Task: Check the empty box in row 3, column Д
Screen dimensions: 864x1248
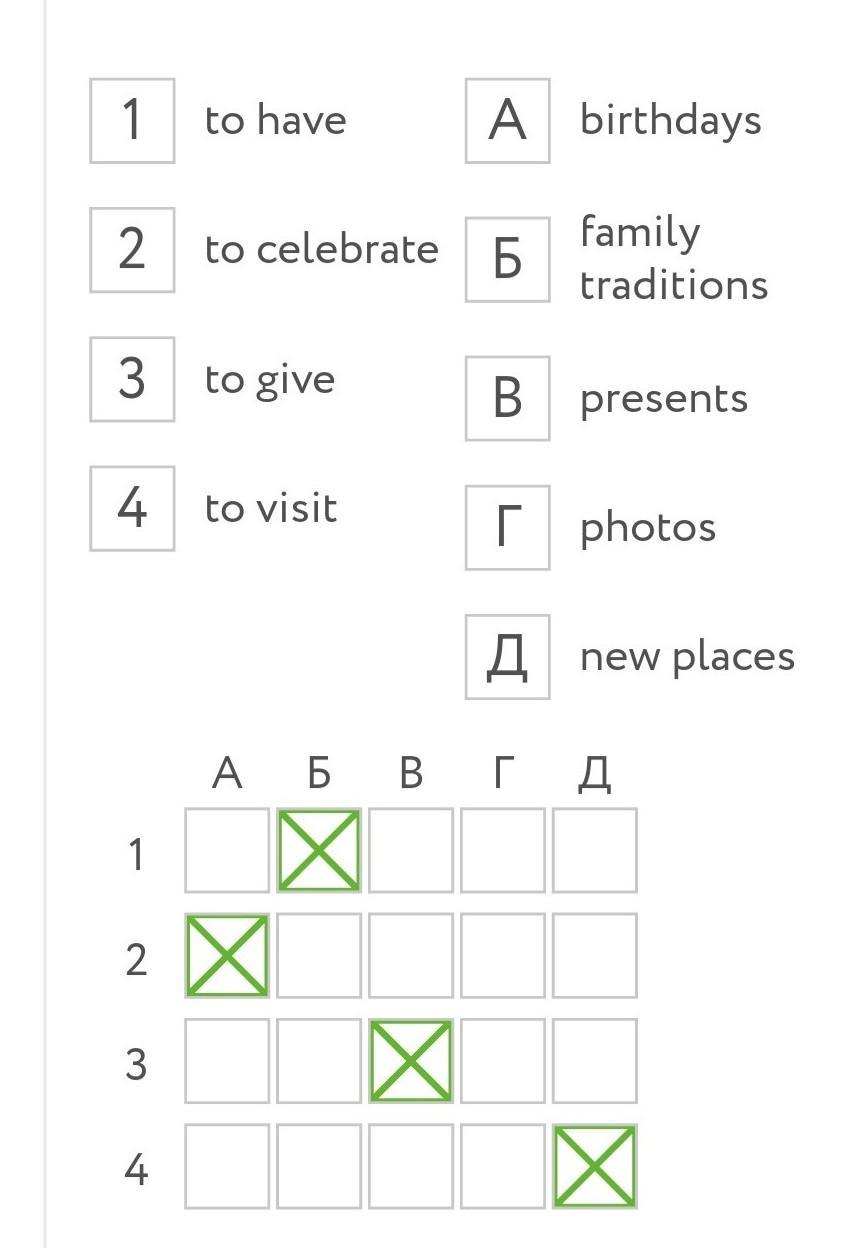Action: tap(595, 1060)
